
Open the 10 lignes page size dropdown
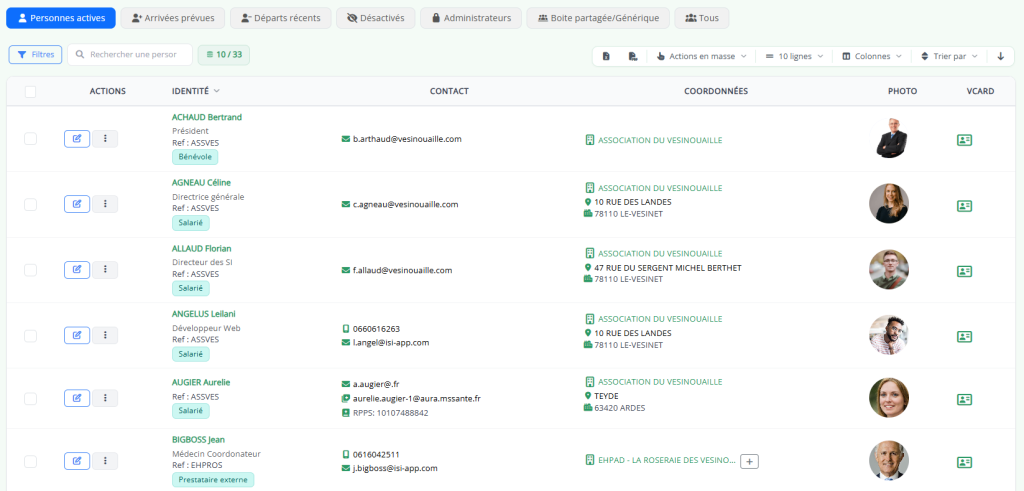[794, 56]
